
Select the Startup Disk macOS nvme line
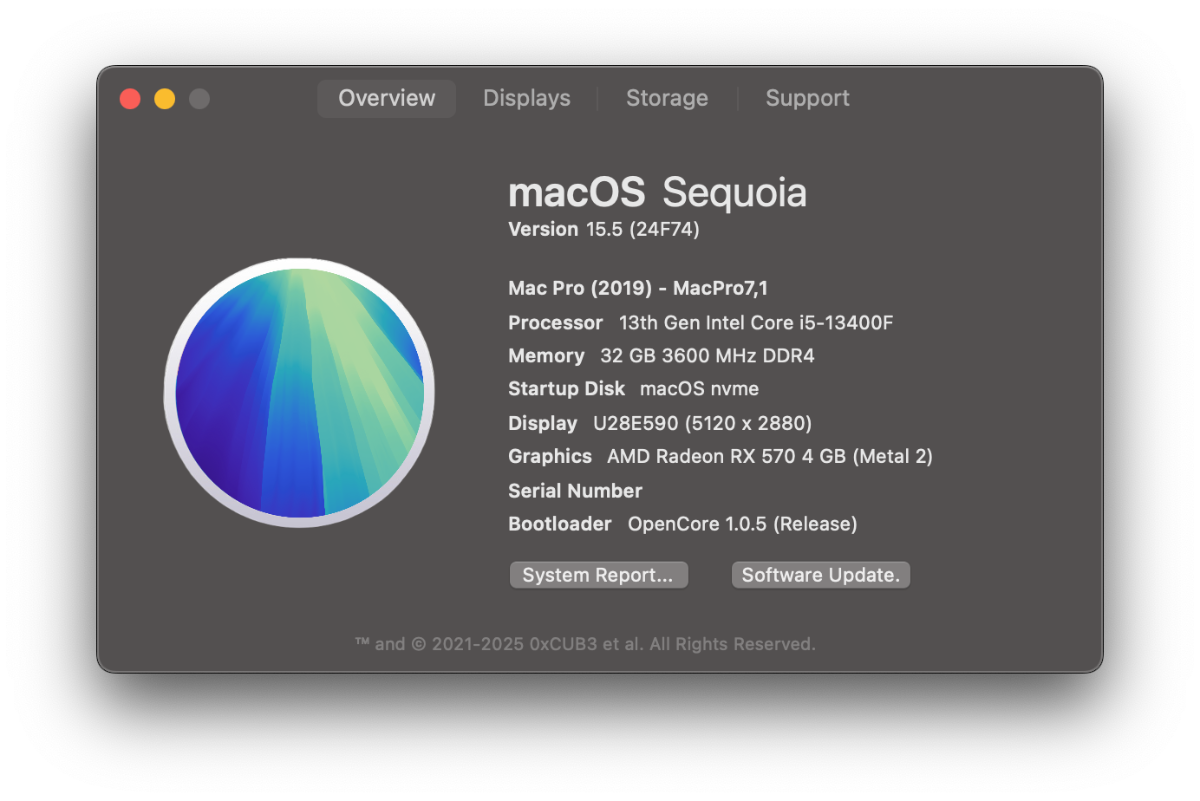[633, 389]
